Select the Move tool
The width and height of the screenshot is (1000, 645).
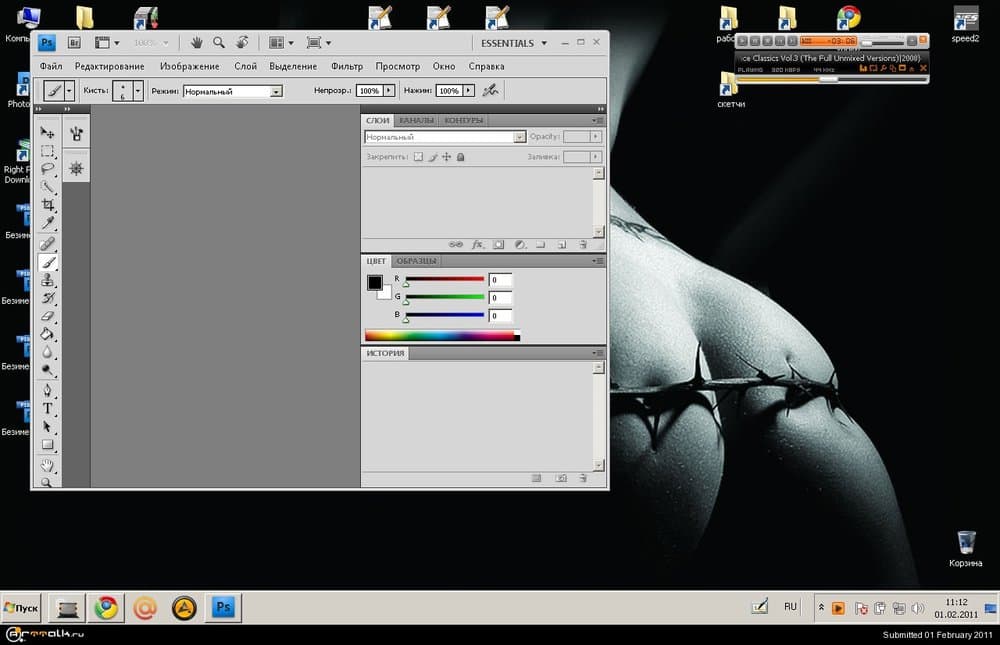[47, 133]
